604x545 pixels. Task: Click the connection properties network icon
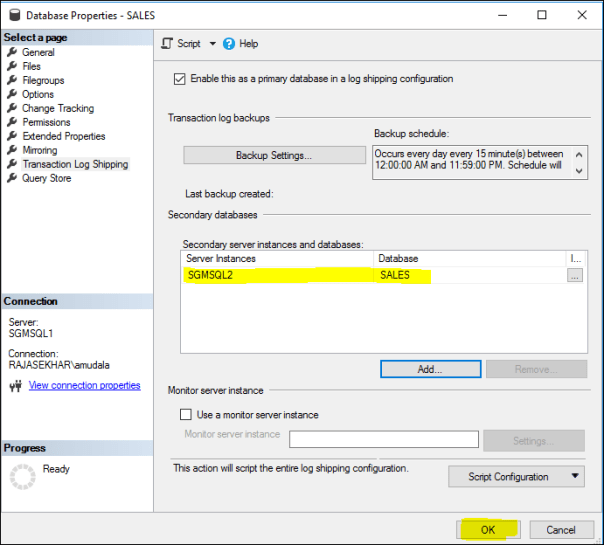tap(15, 386)
